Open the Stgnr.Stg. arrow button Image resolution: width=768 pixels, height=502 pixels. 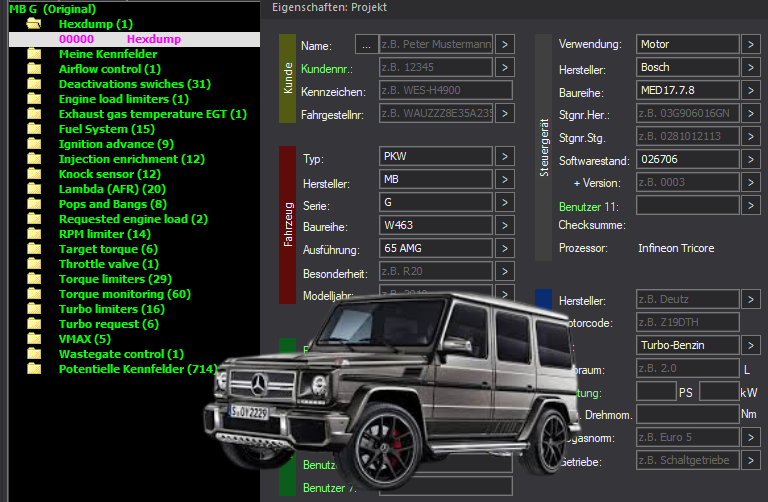click(x=751, y=136)
